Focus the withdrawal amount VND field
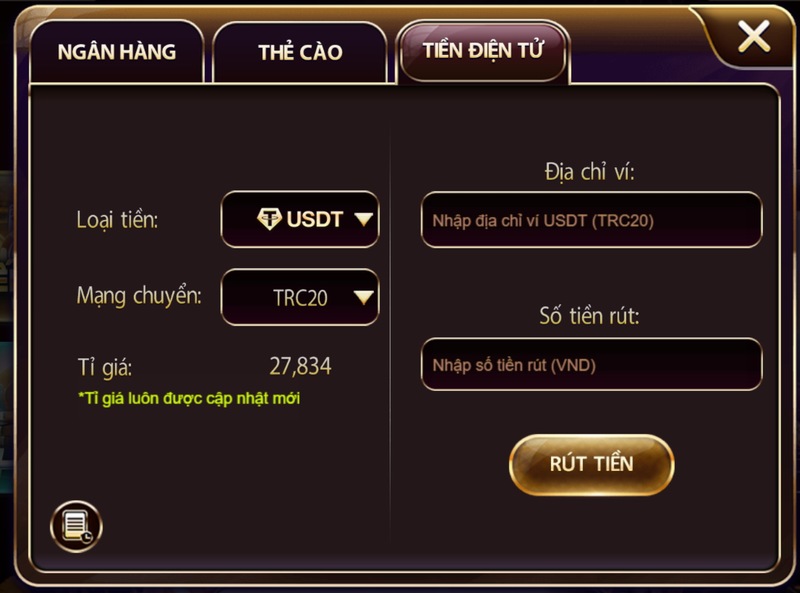 pos(591,364)
